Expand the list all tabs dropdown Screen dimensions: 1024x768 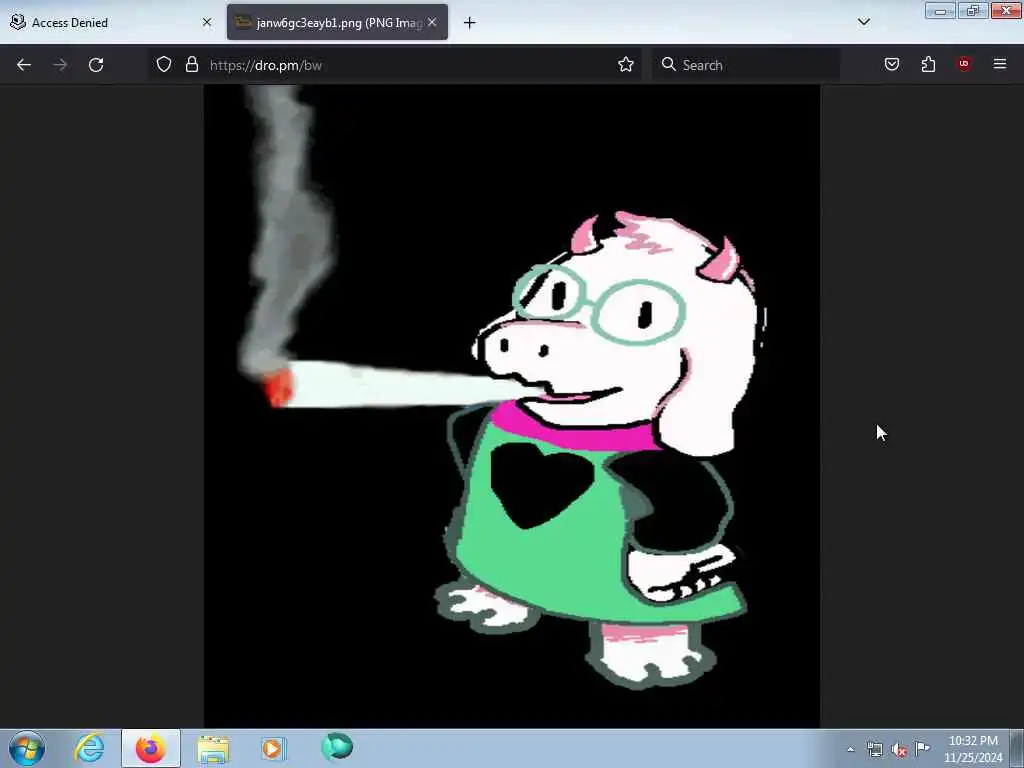pyautogui.click(x=863, y=22)
